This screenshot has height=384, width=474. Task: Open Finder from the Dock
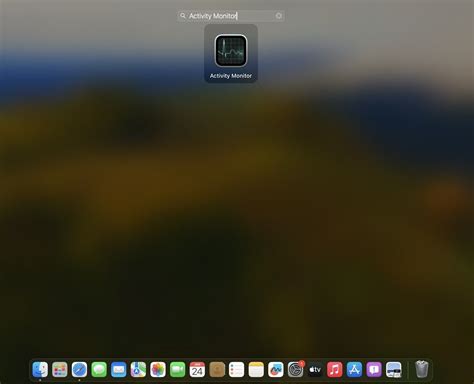pyautogui.click(x=40, y=369)
